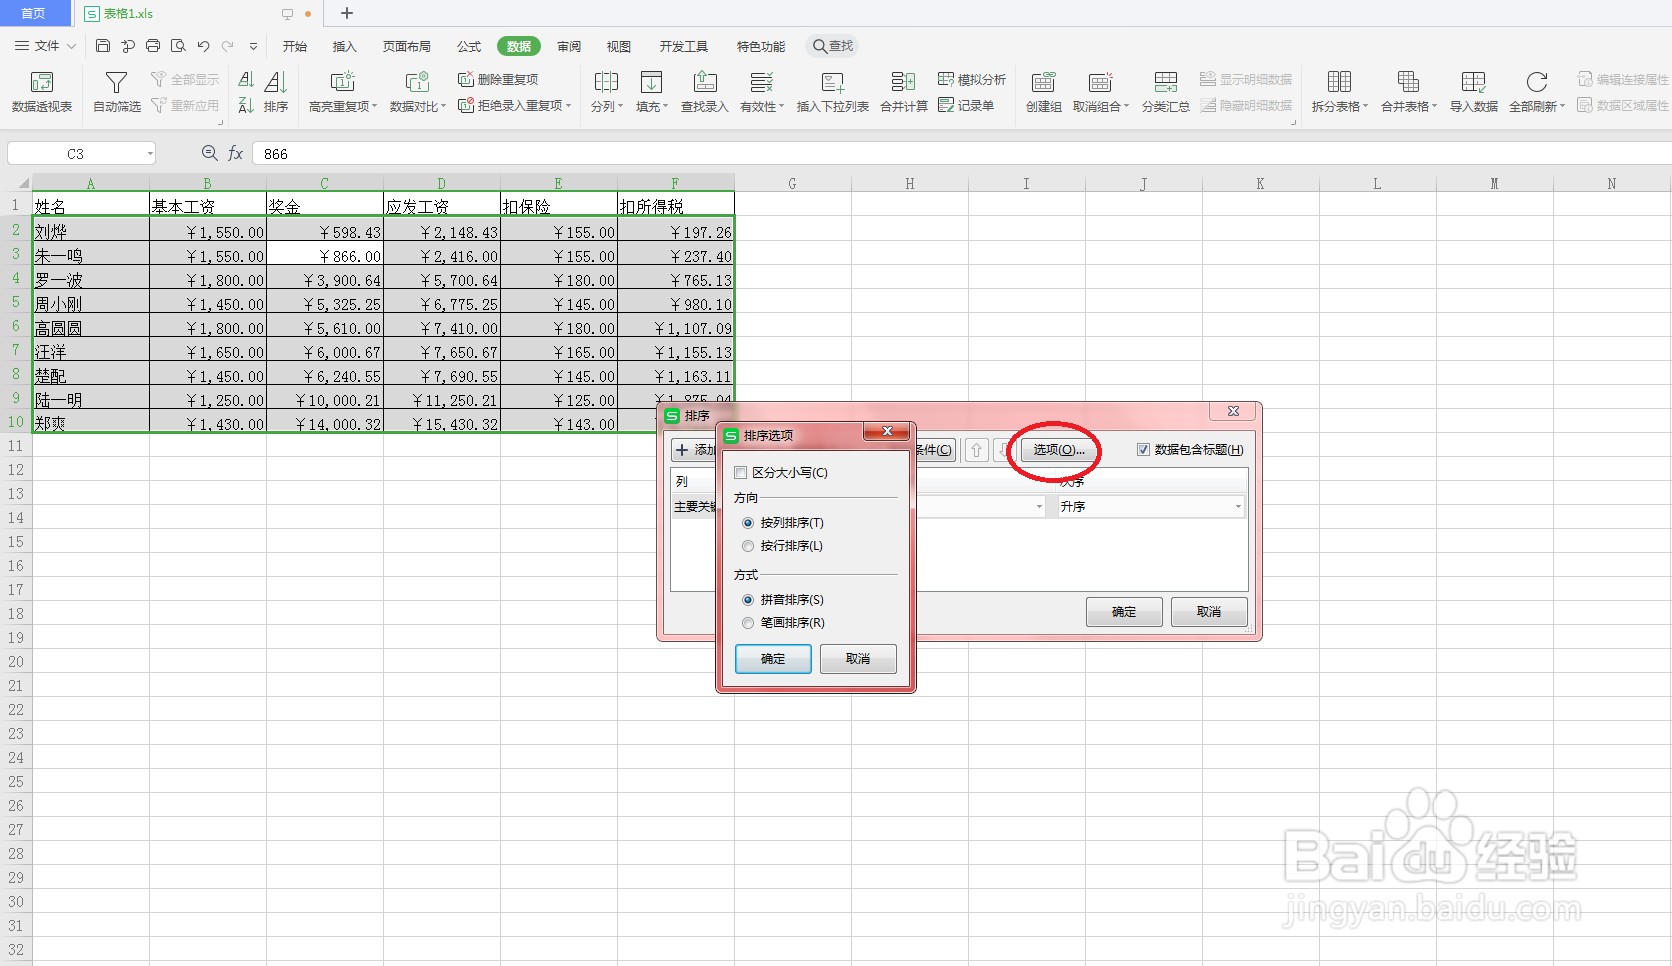Click the descending sort Z-A icon

point(246,105)
